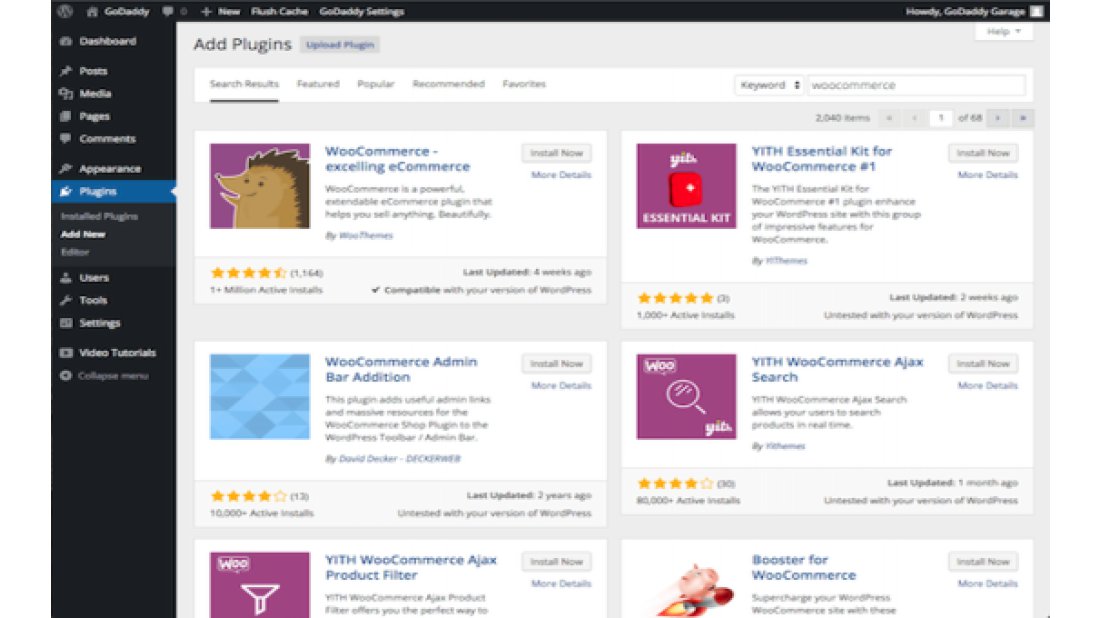Select the Comments speech-bubble icon
The image size is (1100, 618).
(x=65, y=139)
